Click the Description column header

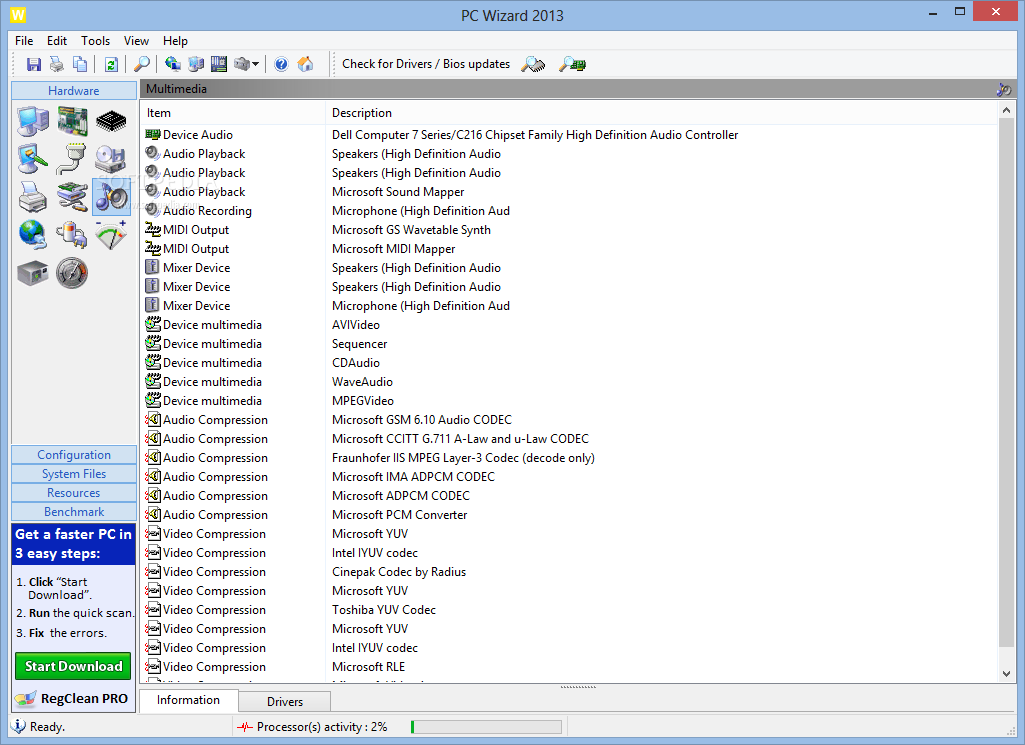(662, 112)
